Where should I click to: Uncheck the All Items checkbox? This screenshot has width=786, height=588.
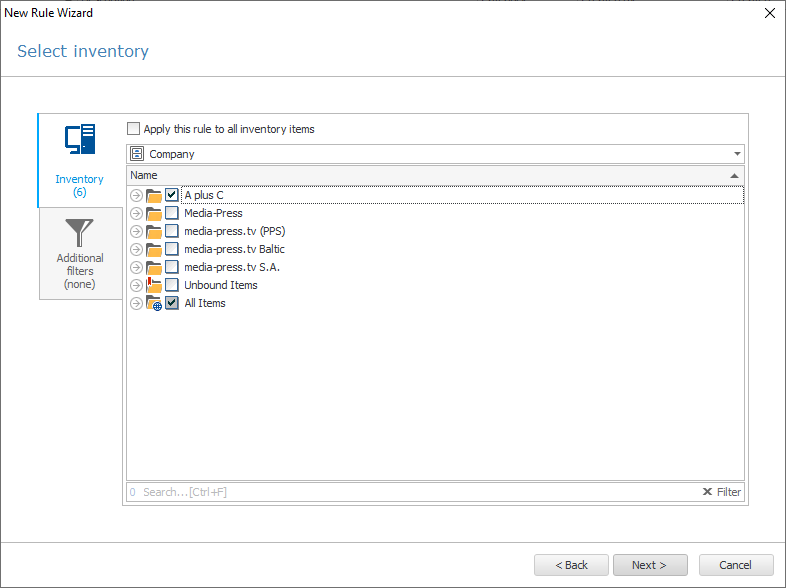click(x=171, y=303)
